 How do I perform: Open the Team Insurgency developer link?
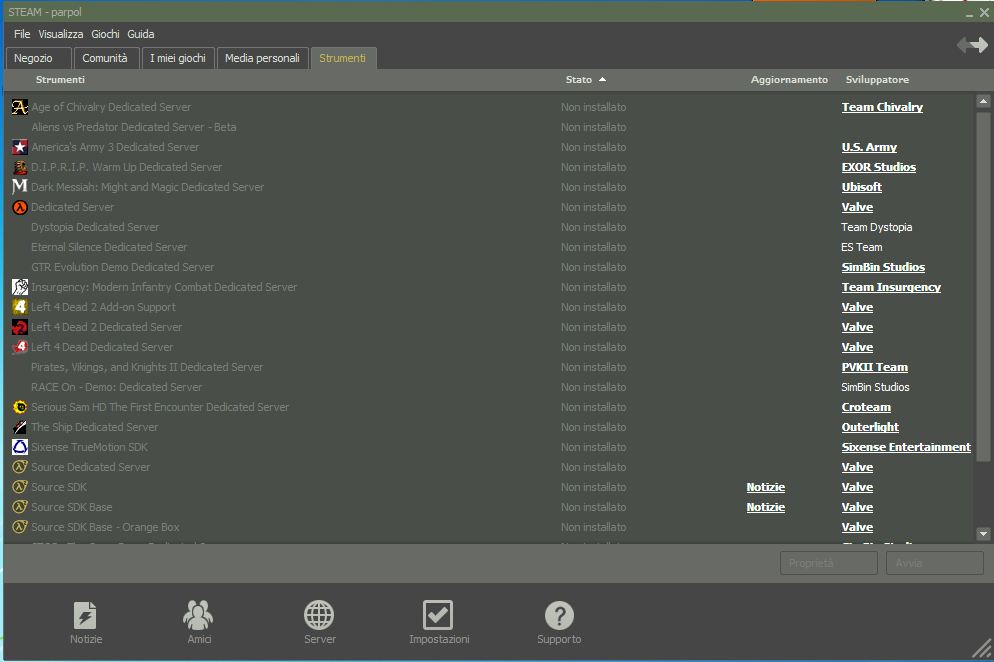891,287
